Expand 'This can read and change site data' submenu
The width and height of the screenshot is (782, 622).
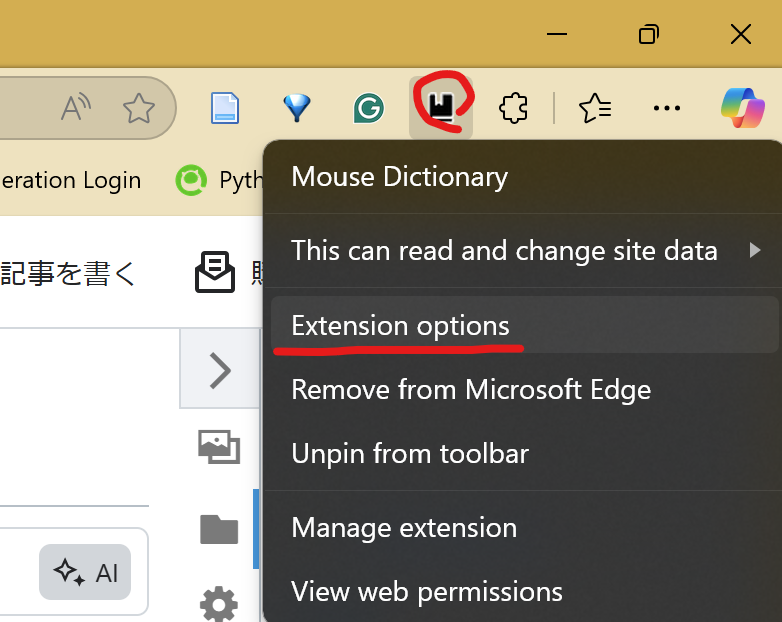click(x=525, y=250)
